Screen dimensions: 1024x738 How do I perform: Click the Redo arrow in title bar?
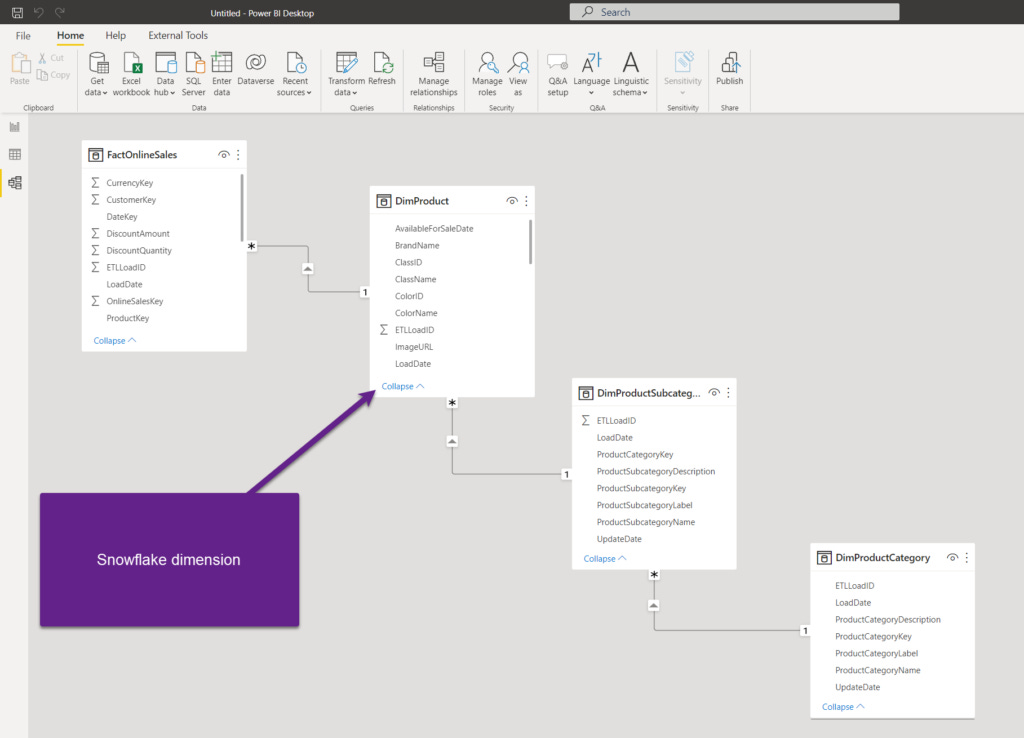[60, 12]
